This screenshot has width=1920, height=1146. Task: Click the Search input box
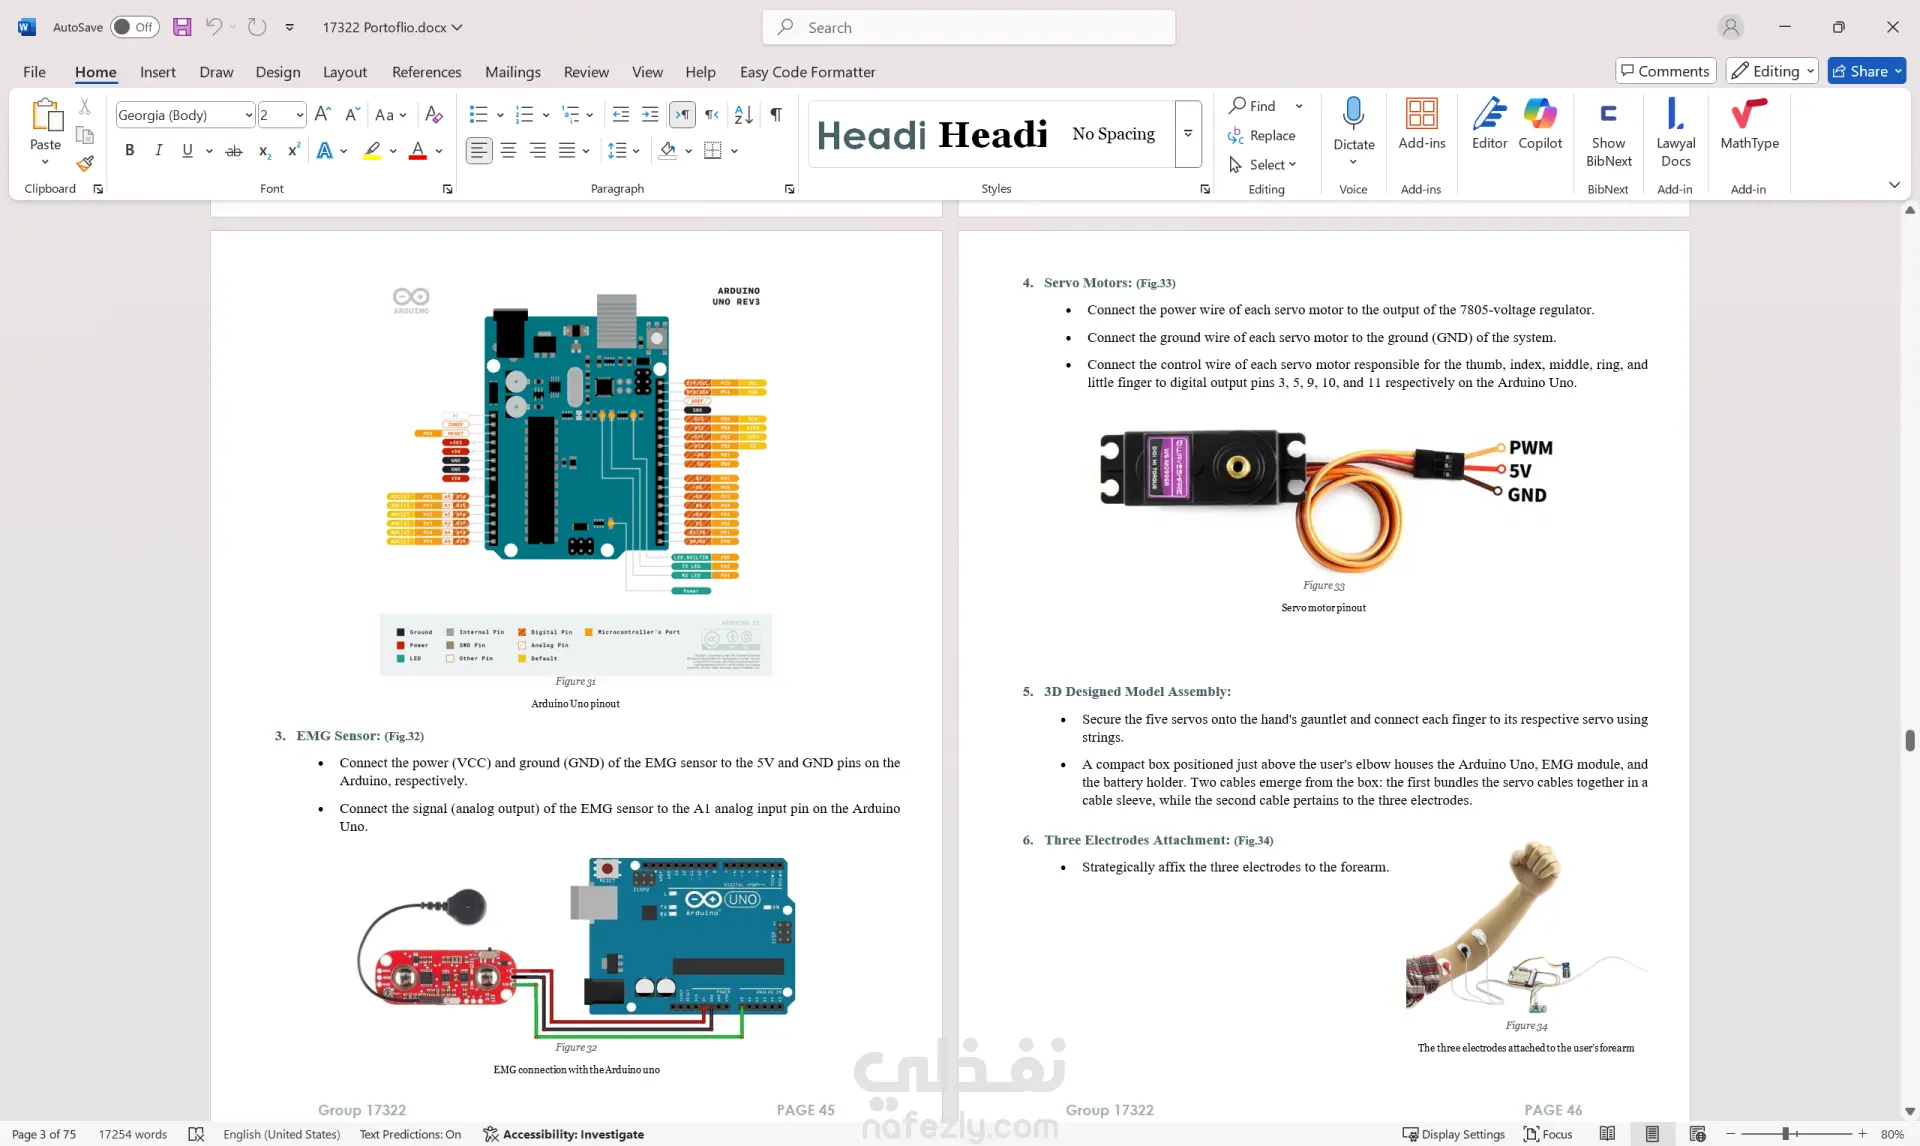point(968,28)
